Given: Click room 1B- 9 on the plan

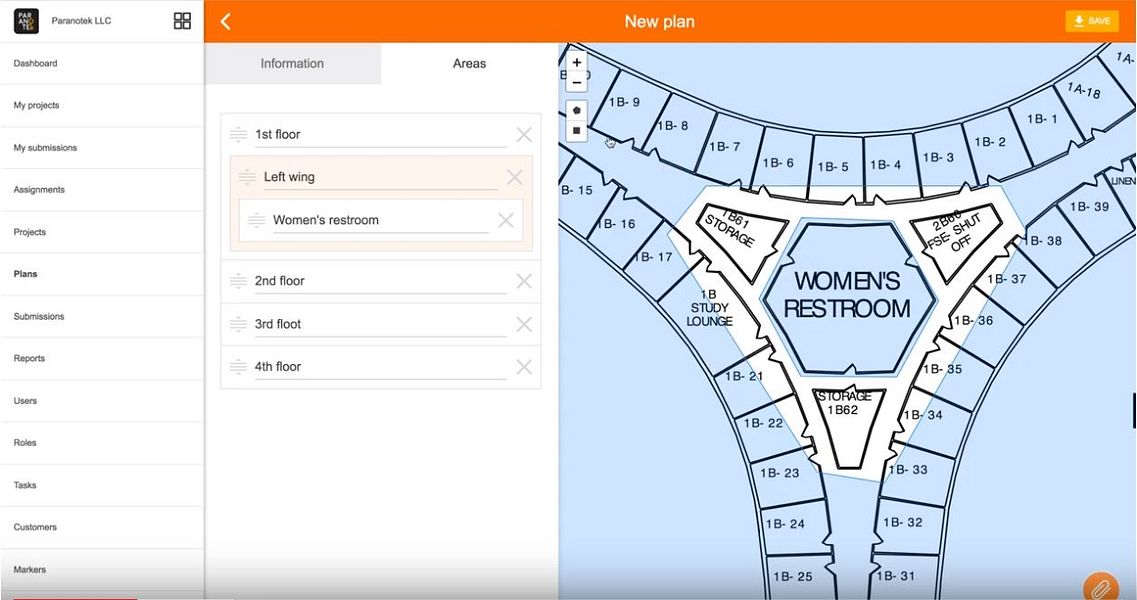Looking at the screenshot, I should pos(625,104).
